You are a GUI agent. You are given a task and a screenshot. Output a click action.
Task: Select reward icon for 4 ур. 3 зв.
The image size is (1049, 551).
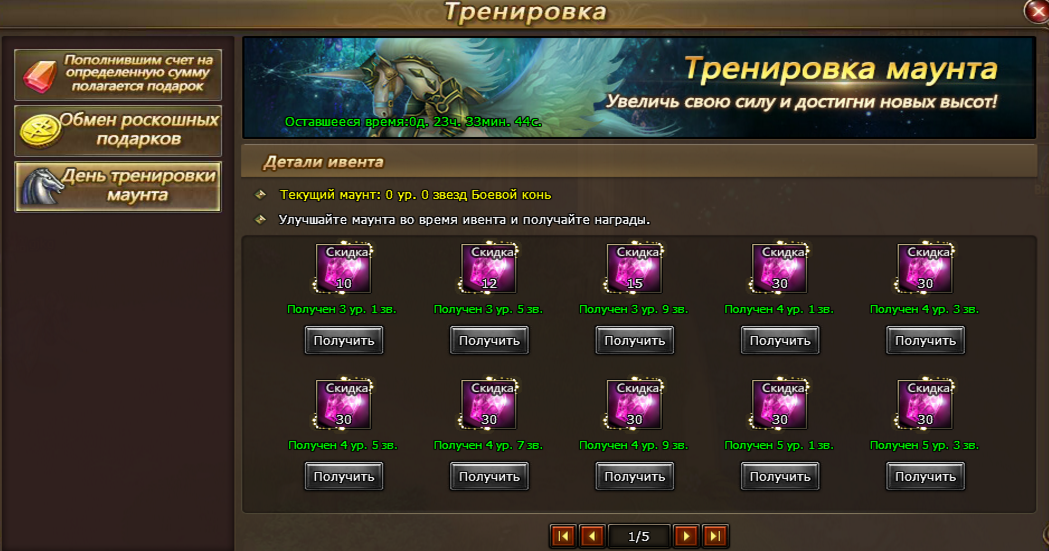click(x=925, y=268)
